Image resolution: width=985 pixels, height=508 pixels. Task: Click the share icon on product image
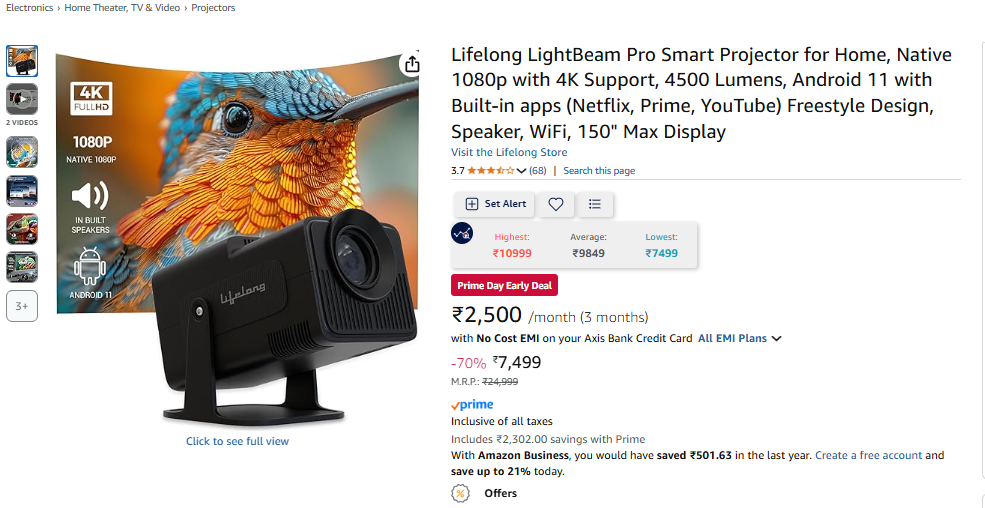[411, 65]
